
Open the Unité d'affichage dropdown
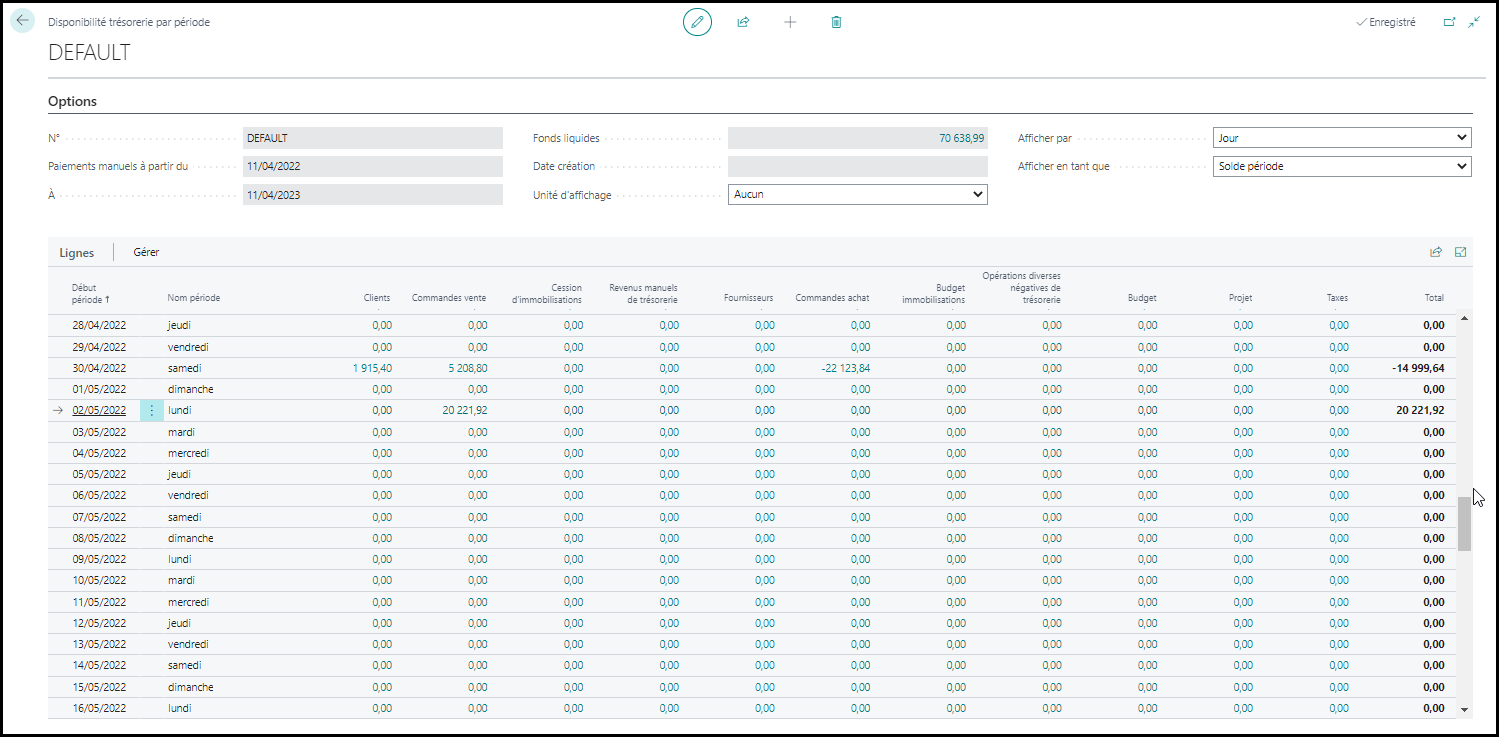point(858,194)
